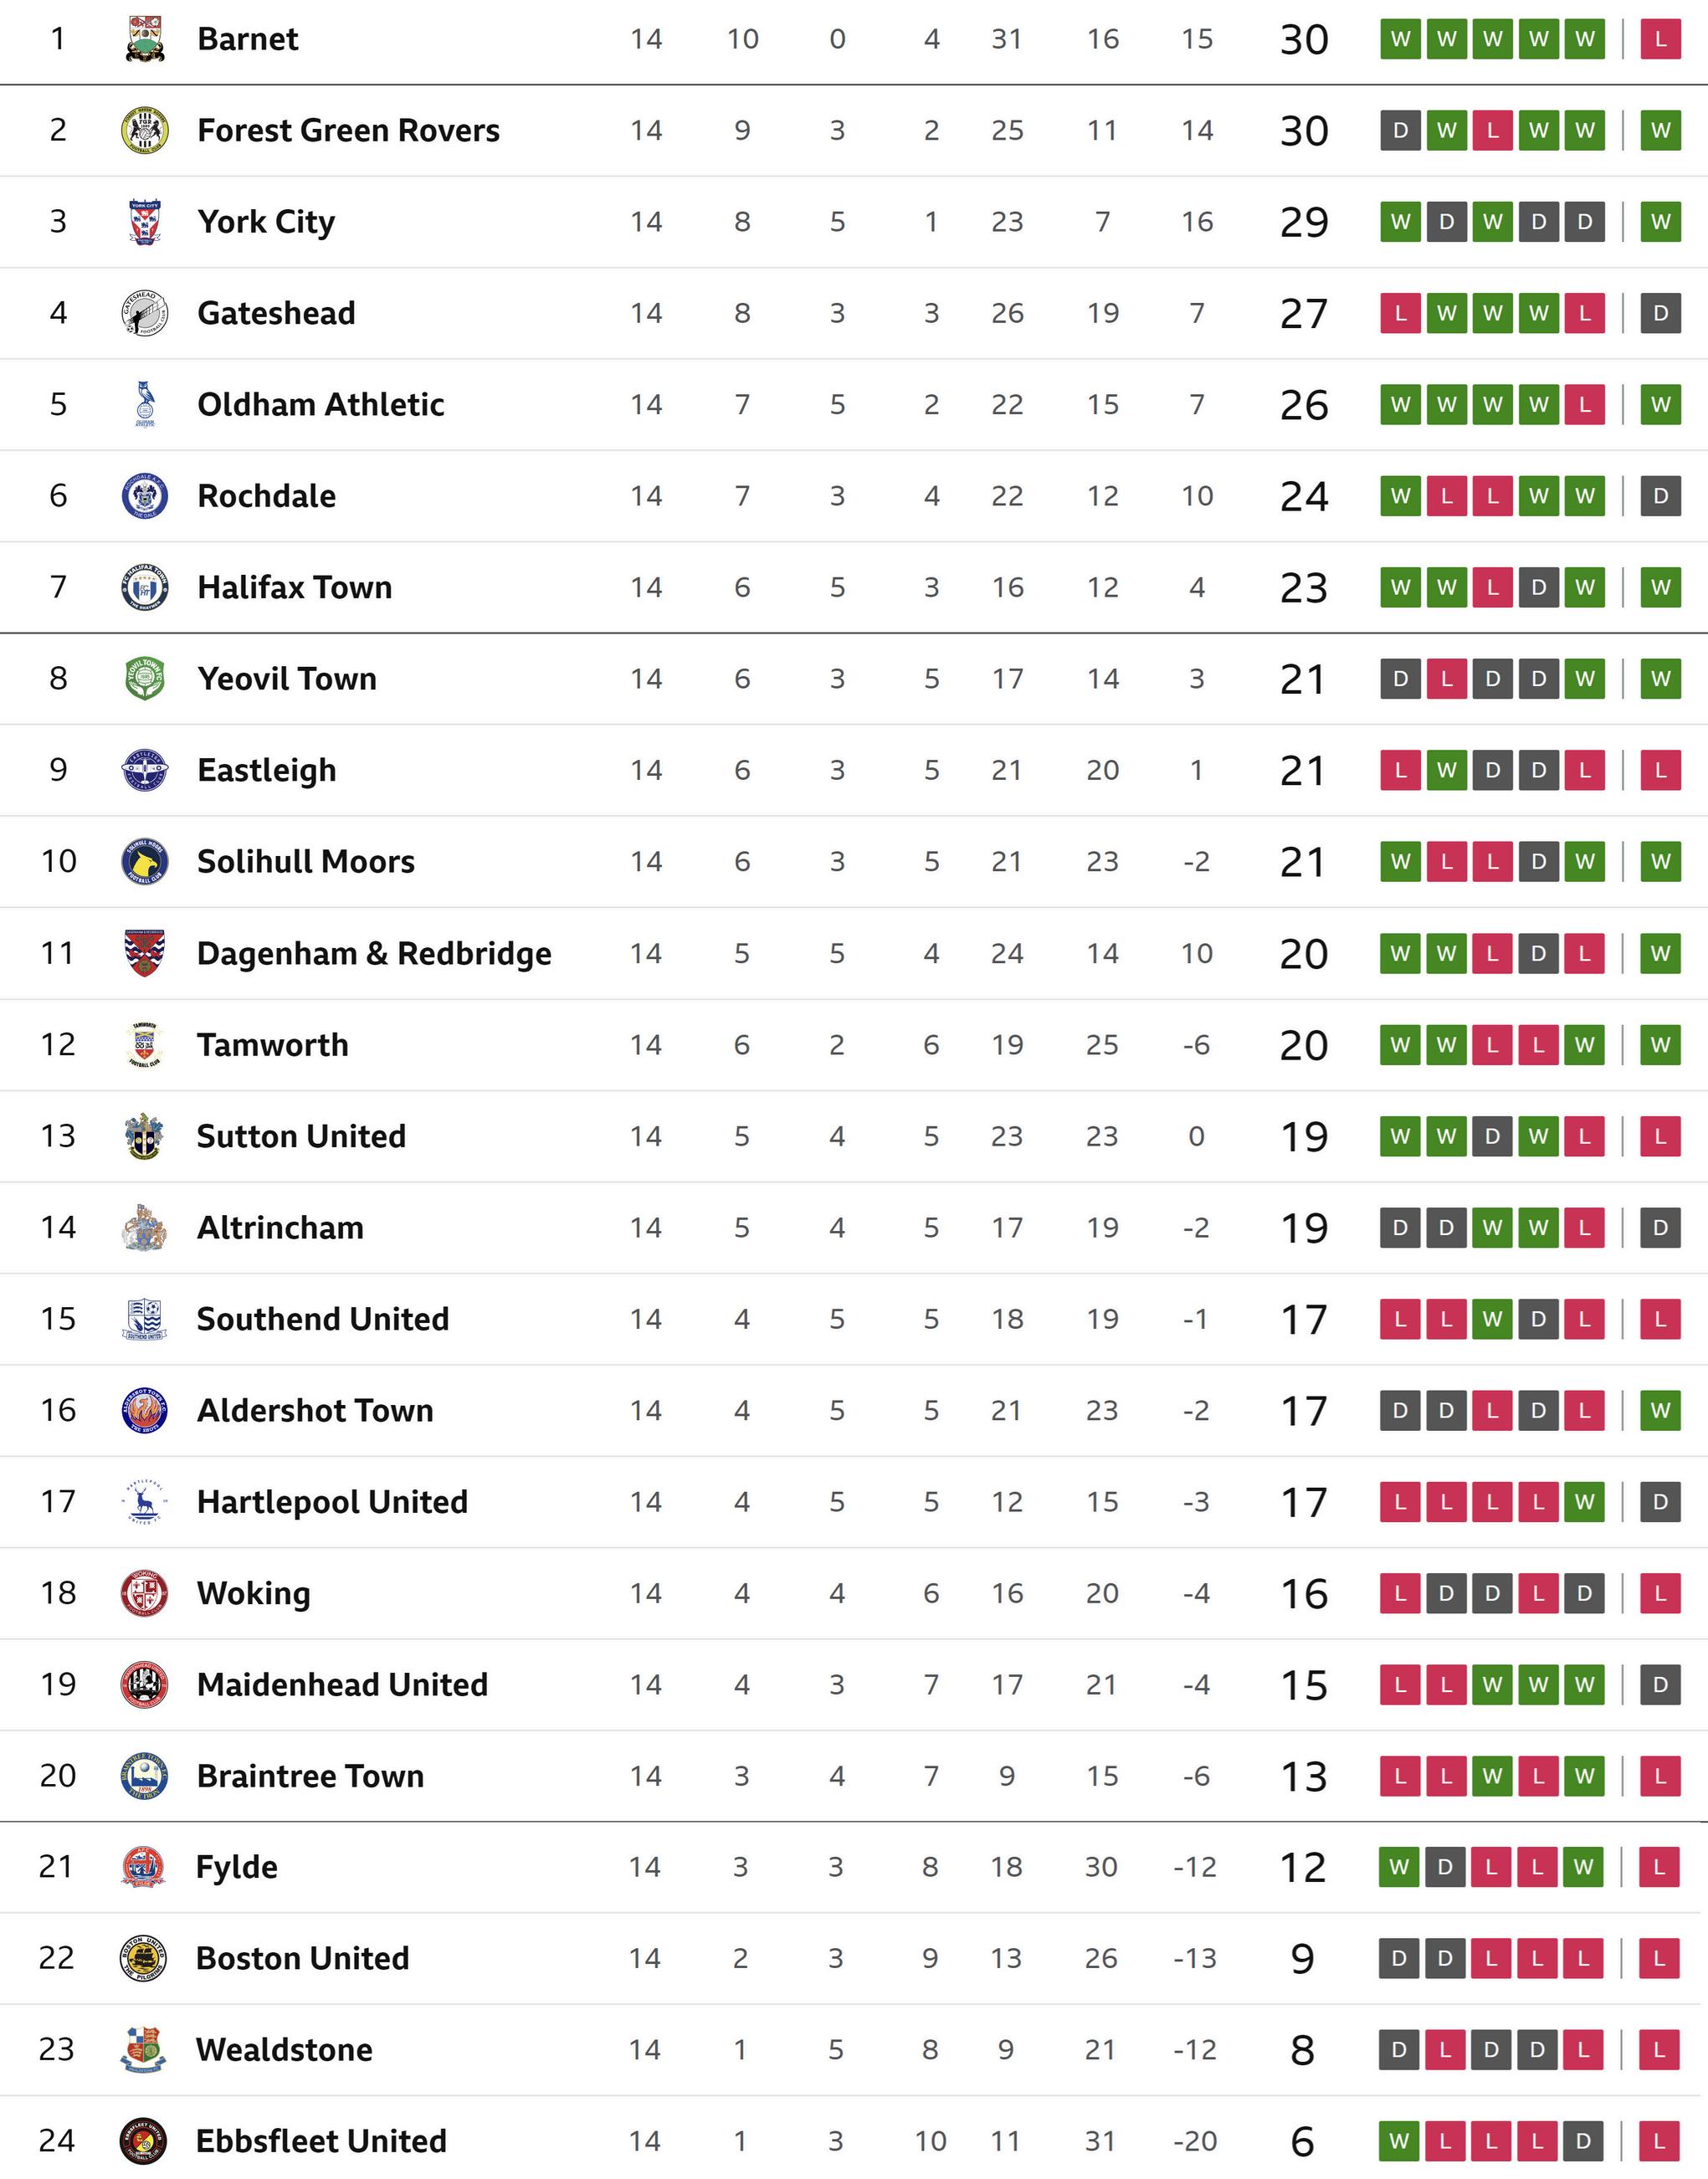1708x2179 pixels.
Task: Click the Forest Green Rovers badge
Action: coord(145,130)
